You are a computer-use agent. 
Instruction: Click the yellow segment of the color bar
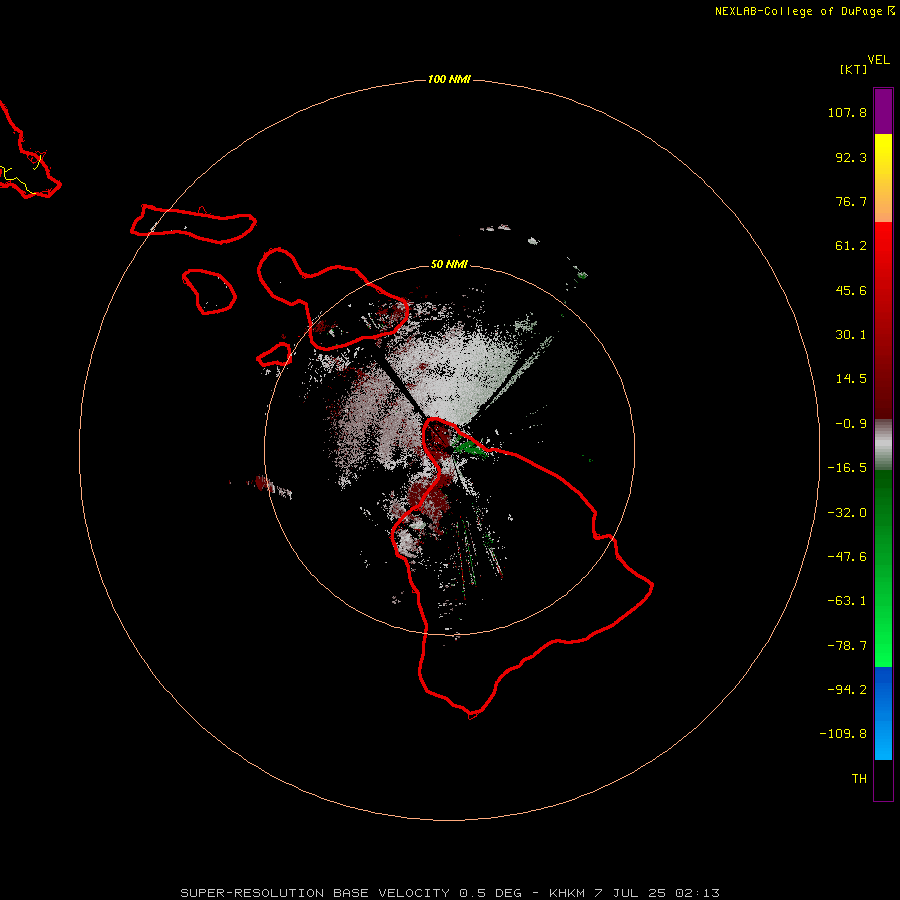click(883, 154)
